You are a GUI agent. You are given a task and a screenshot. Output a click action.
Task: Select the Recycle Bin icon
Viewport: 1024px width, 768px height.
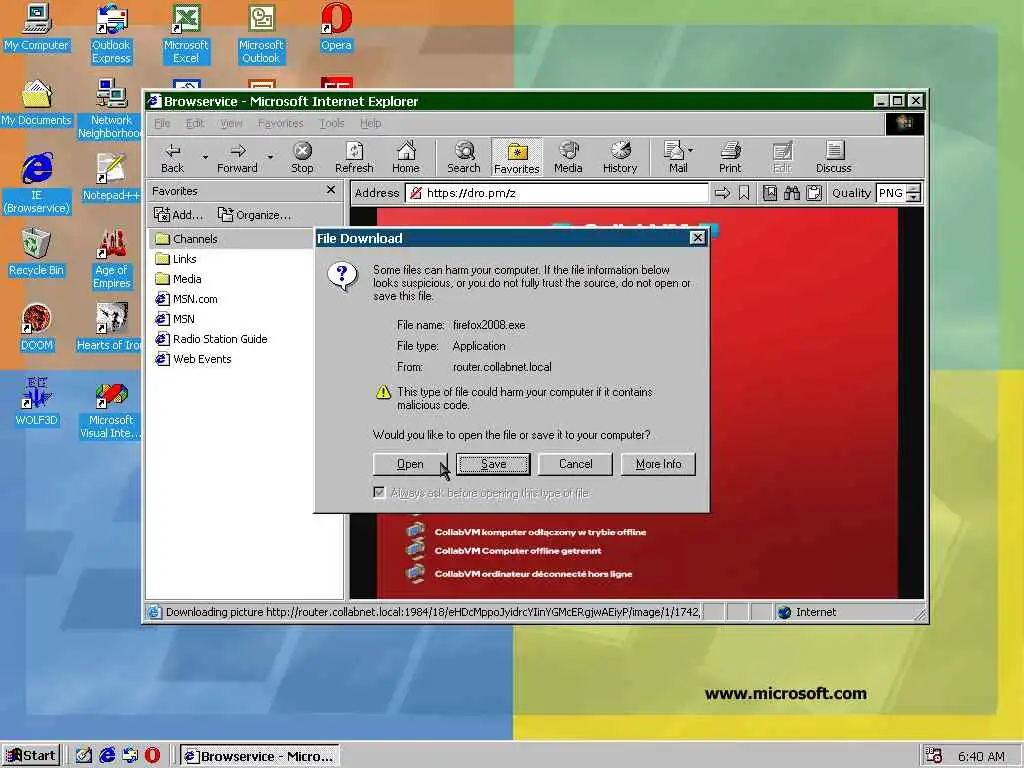(x=37, y=252)
